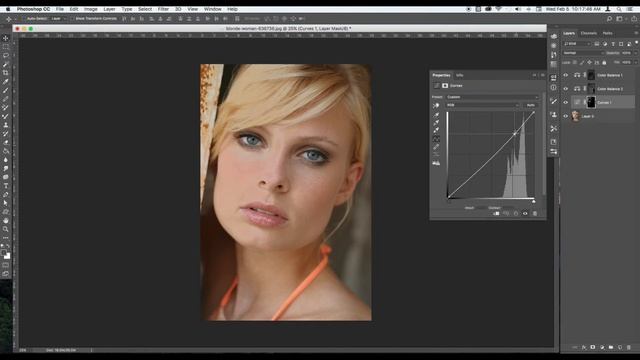640x360 pixels.
Task: Select the Layer 0 thumbnail
Action: coord(576,116)
